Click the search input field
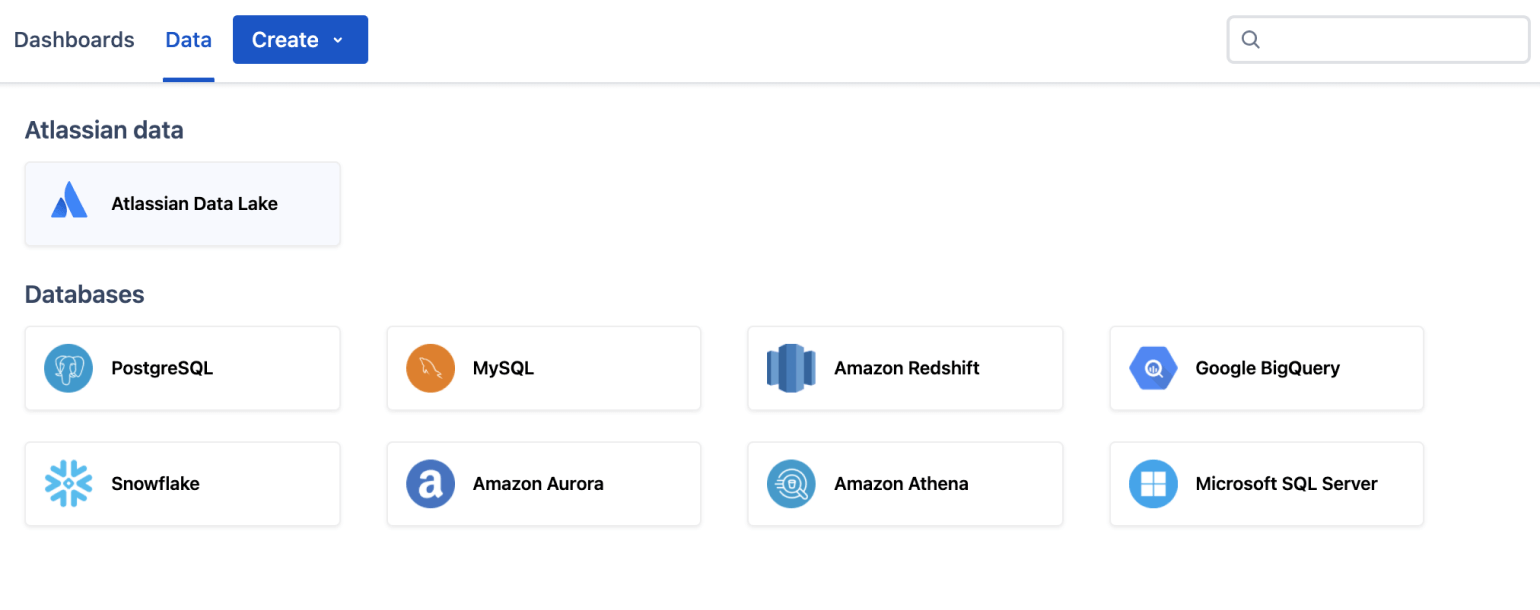Image resolution: width=1540 pixels, height=610 pixels. coord(1380,39)
